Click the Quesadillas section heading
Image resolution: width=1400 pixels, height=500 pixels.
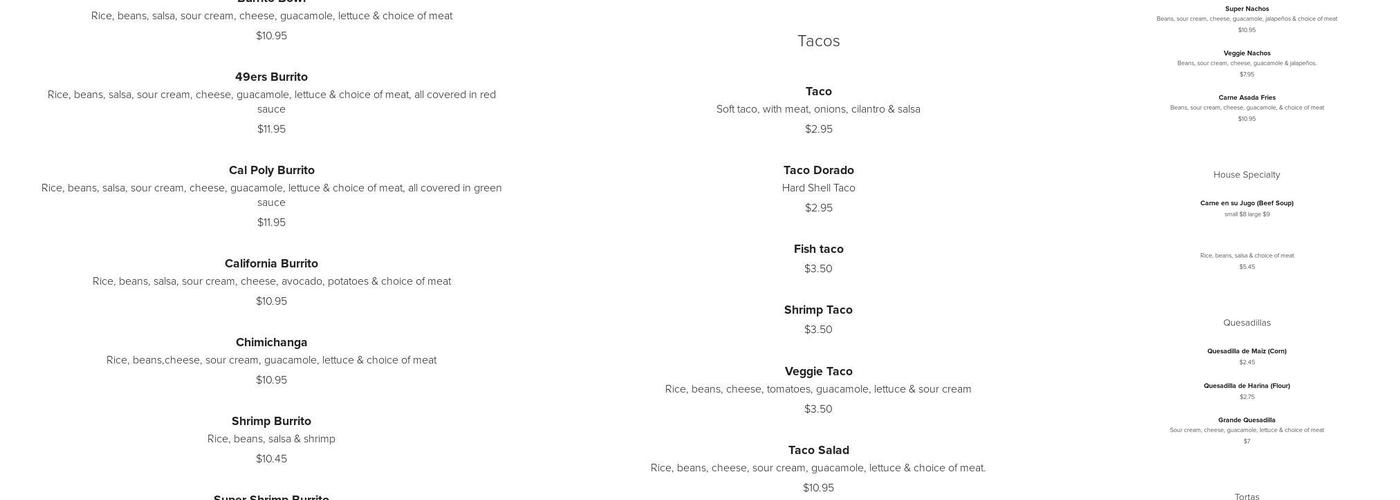[x=1246, y=323]
